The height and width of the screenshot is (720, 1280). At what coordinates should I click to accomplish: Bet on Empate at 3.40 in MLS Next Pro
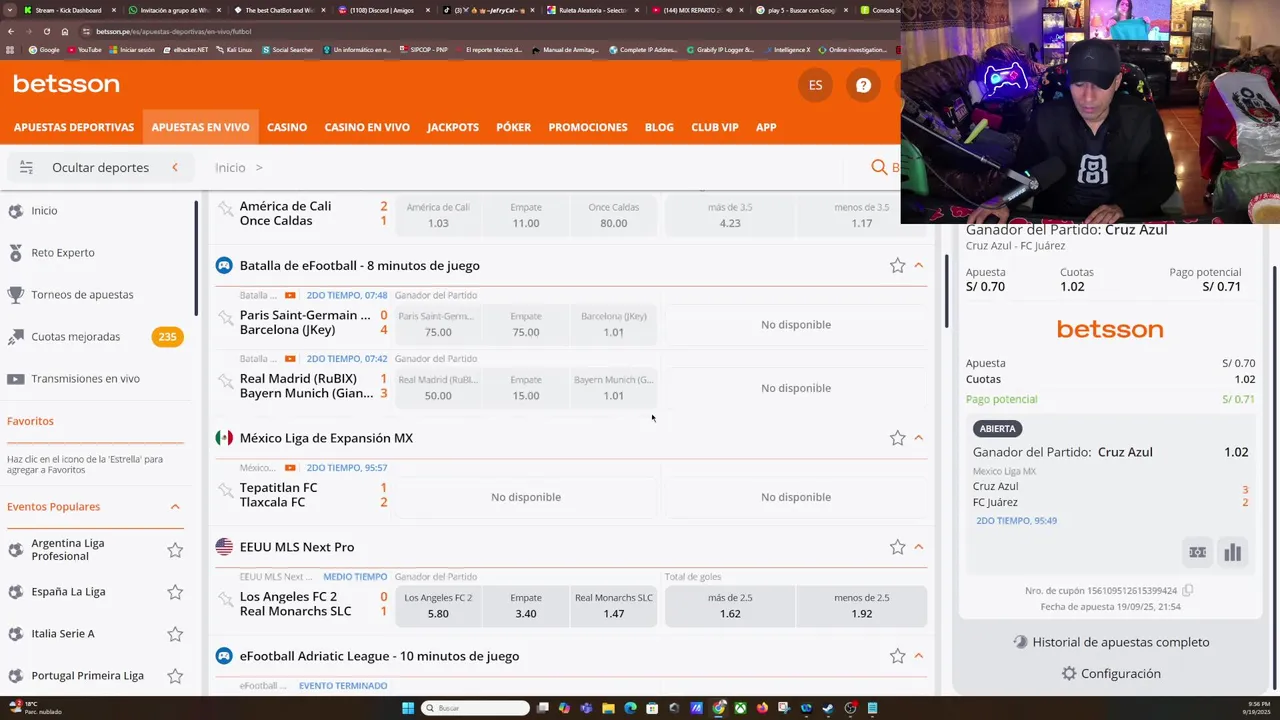(526, 605)
